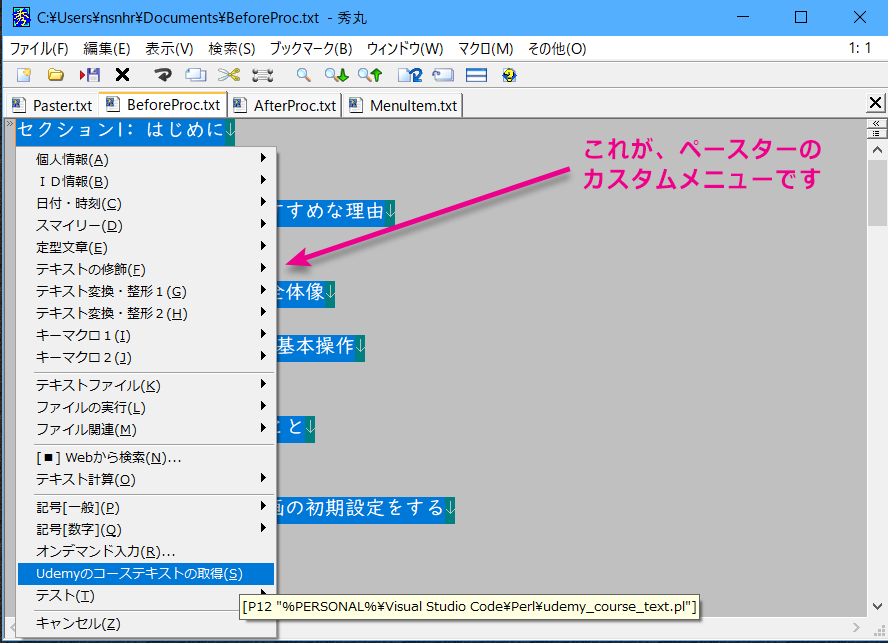Screen dimensions: 888x643
Task: Select オンデマンド入力(R)... menu entry
Action: (x=146, y=551)
